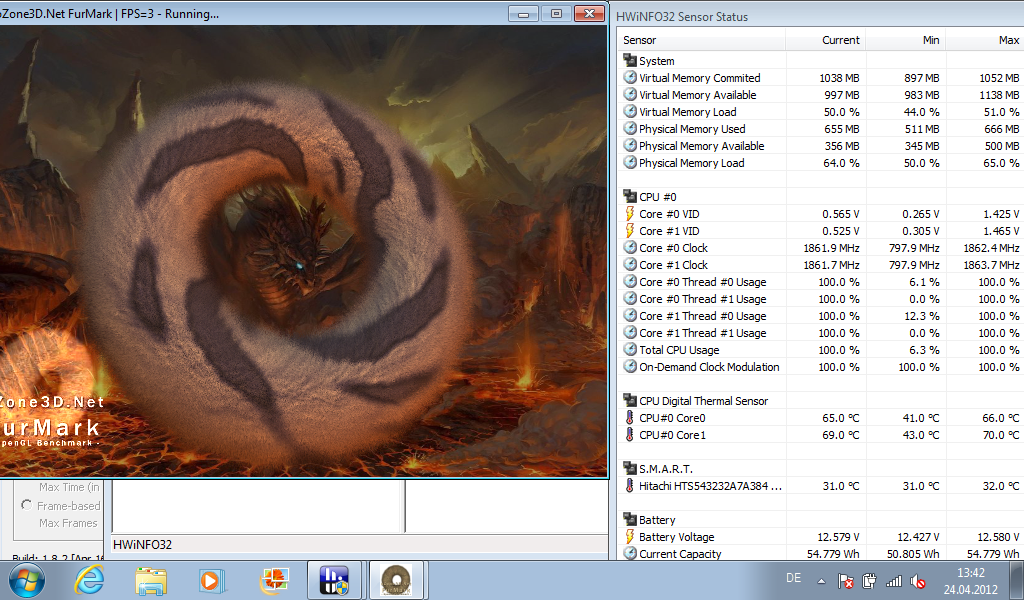The image size is (1024, 600).
Task: Click the power plug tray icon
Action: [x=869, y=581]
